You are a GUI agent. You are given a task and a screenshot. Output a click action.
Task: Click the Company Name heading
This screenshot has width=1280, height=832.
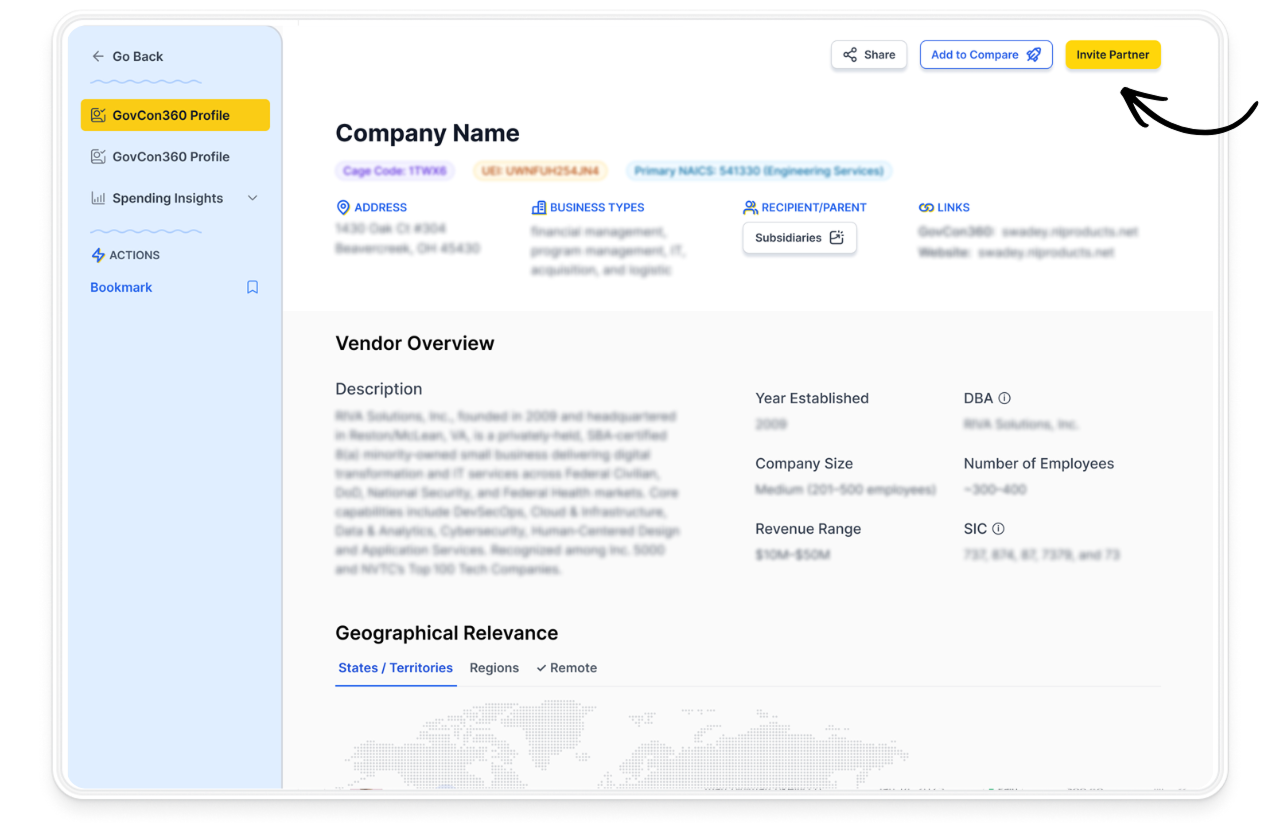[x=427, y=133]
